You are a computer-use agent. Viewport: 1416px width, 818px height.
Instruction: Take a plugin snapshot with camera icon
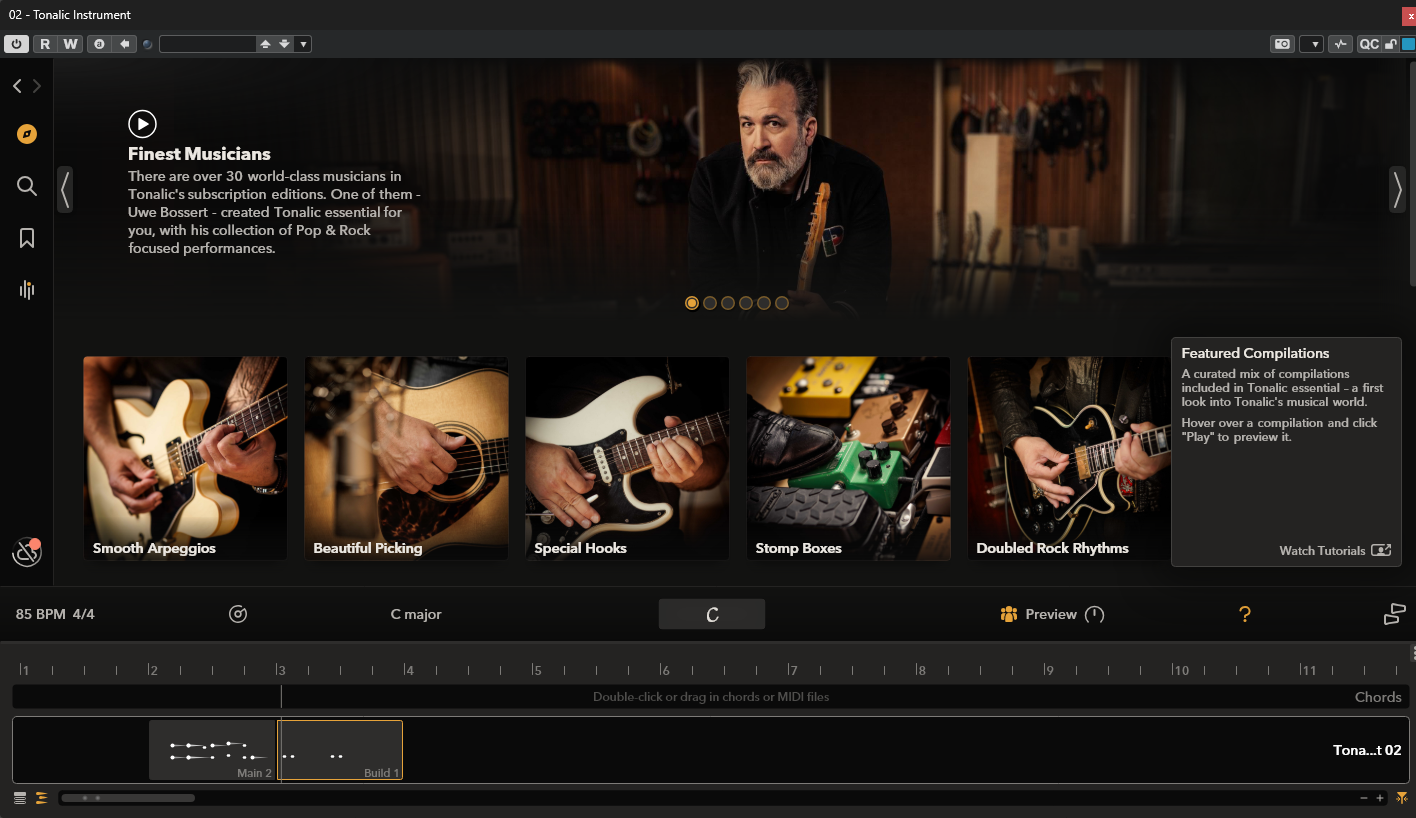pos(1282,44)
